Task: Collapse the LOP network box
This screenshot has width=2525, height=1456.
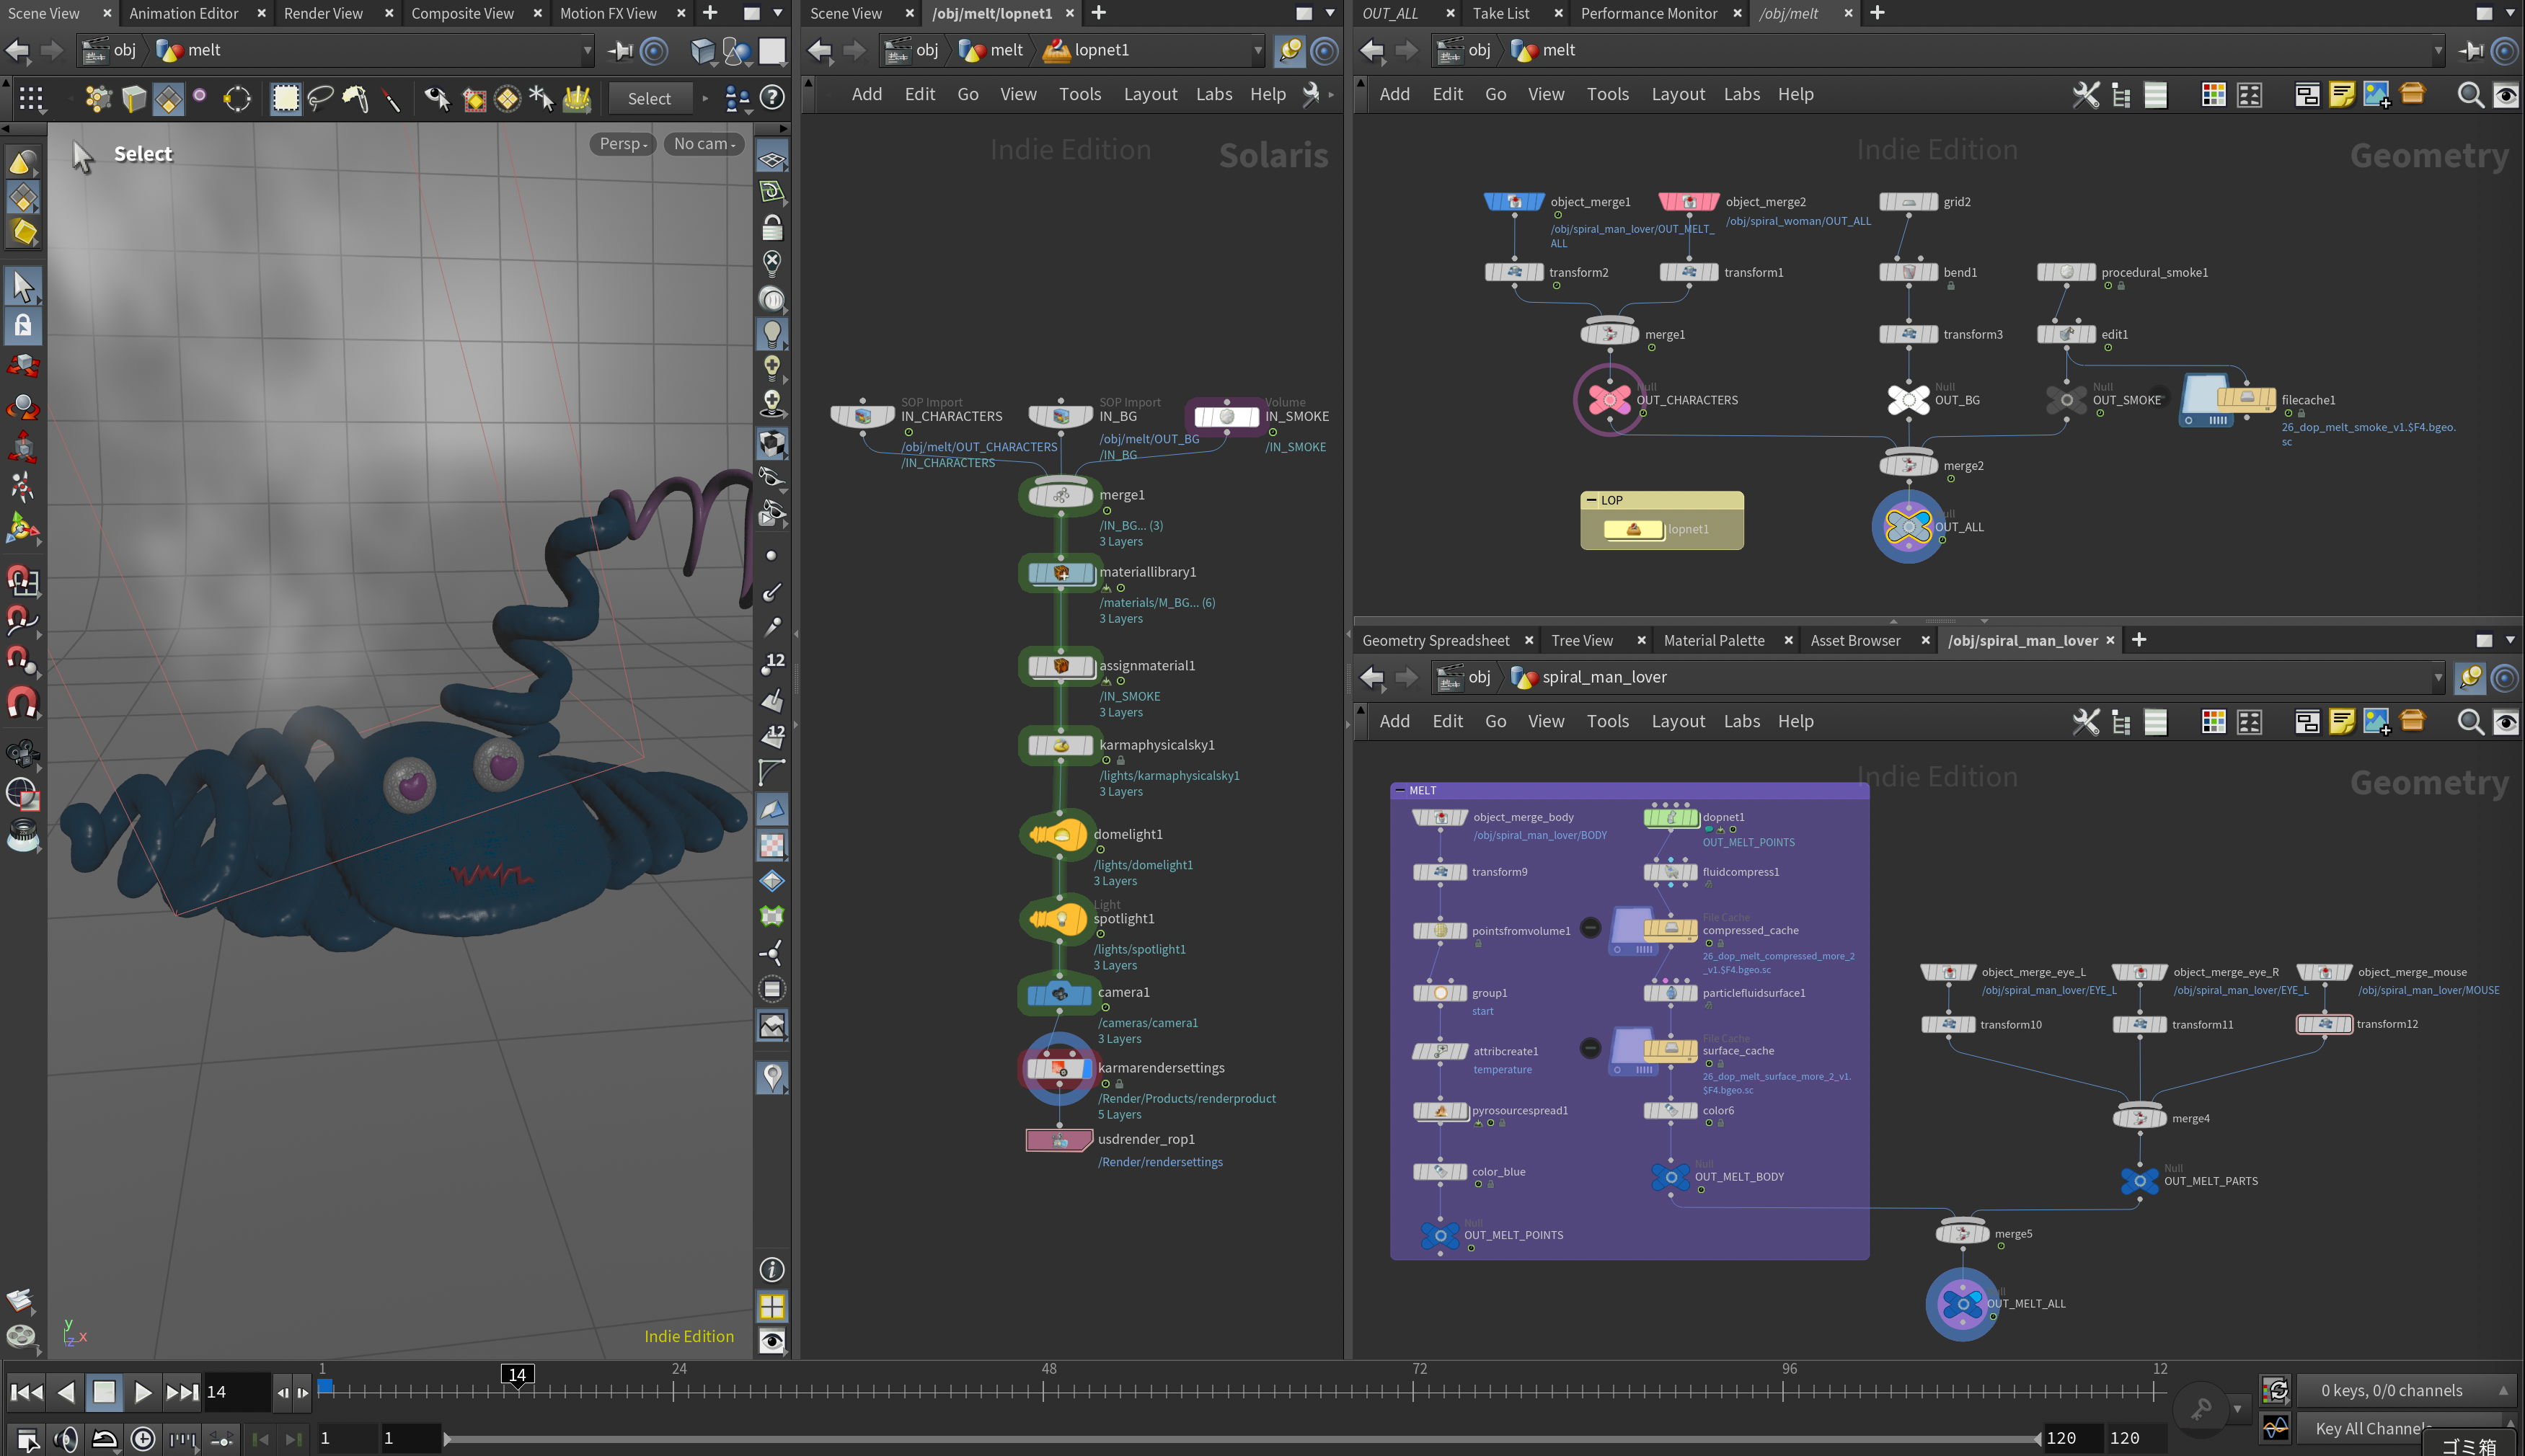Action: tap(1591, 500)
